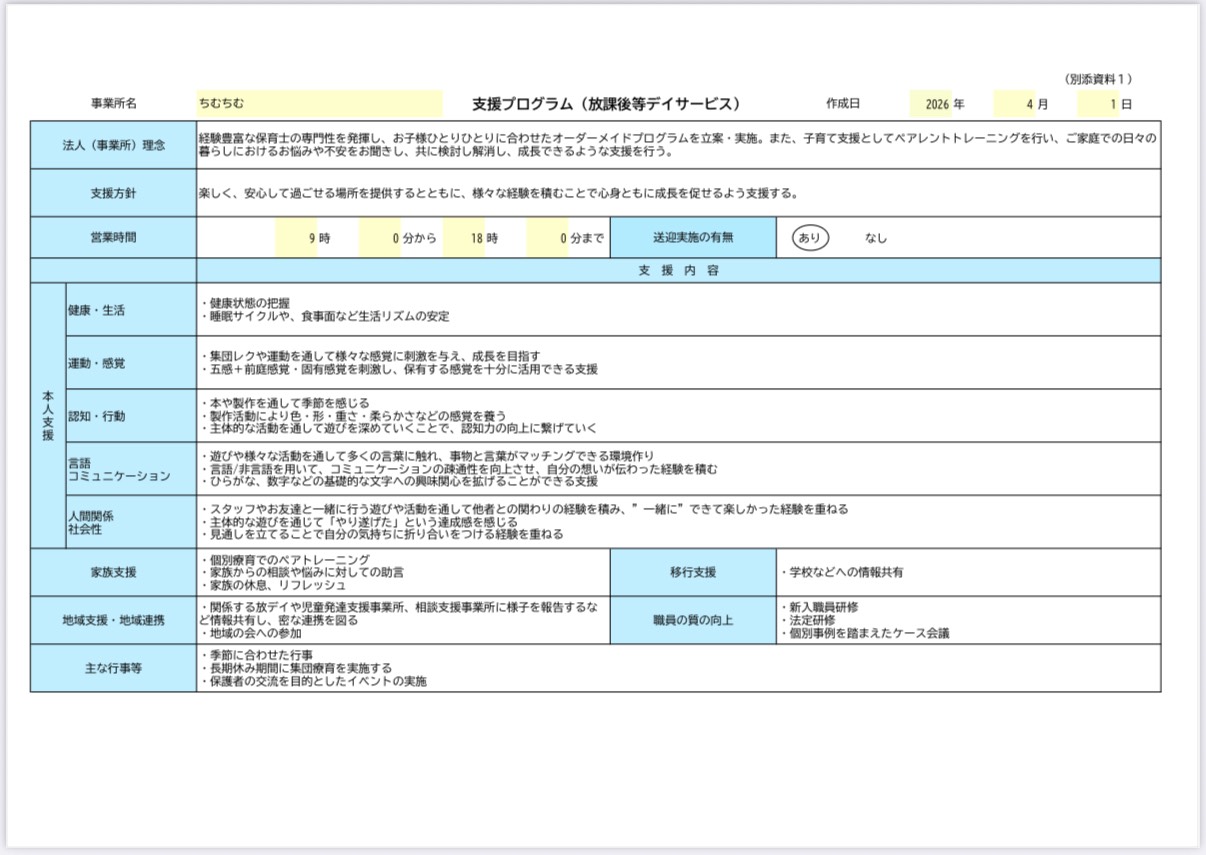Click the 健康・生活 row label

click(x=130, y=310)
